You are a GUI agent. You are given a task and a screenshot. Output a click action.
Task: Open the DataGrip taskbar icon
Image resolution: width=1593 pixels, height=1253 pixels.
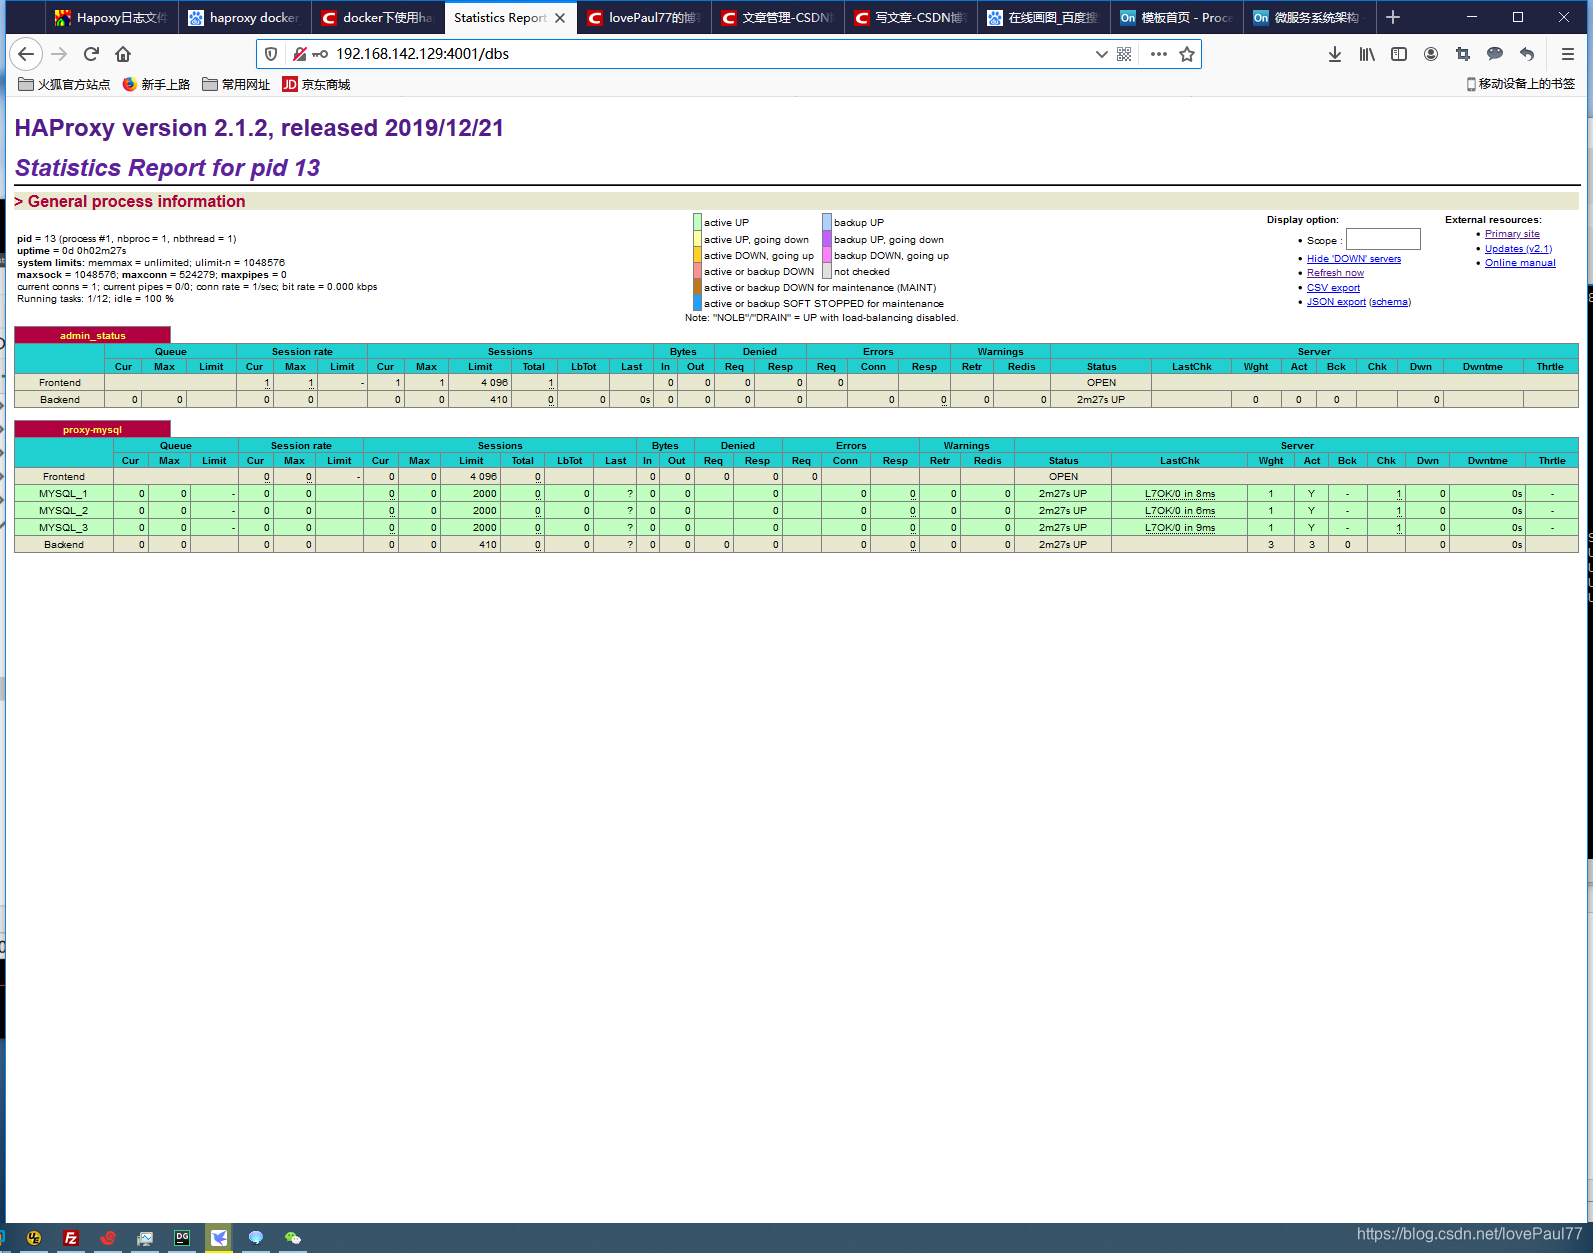(x=182, y=1238)
